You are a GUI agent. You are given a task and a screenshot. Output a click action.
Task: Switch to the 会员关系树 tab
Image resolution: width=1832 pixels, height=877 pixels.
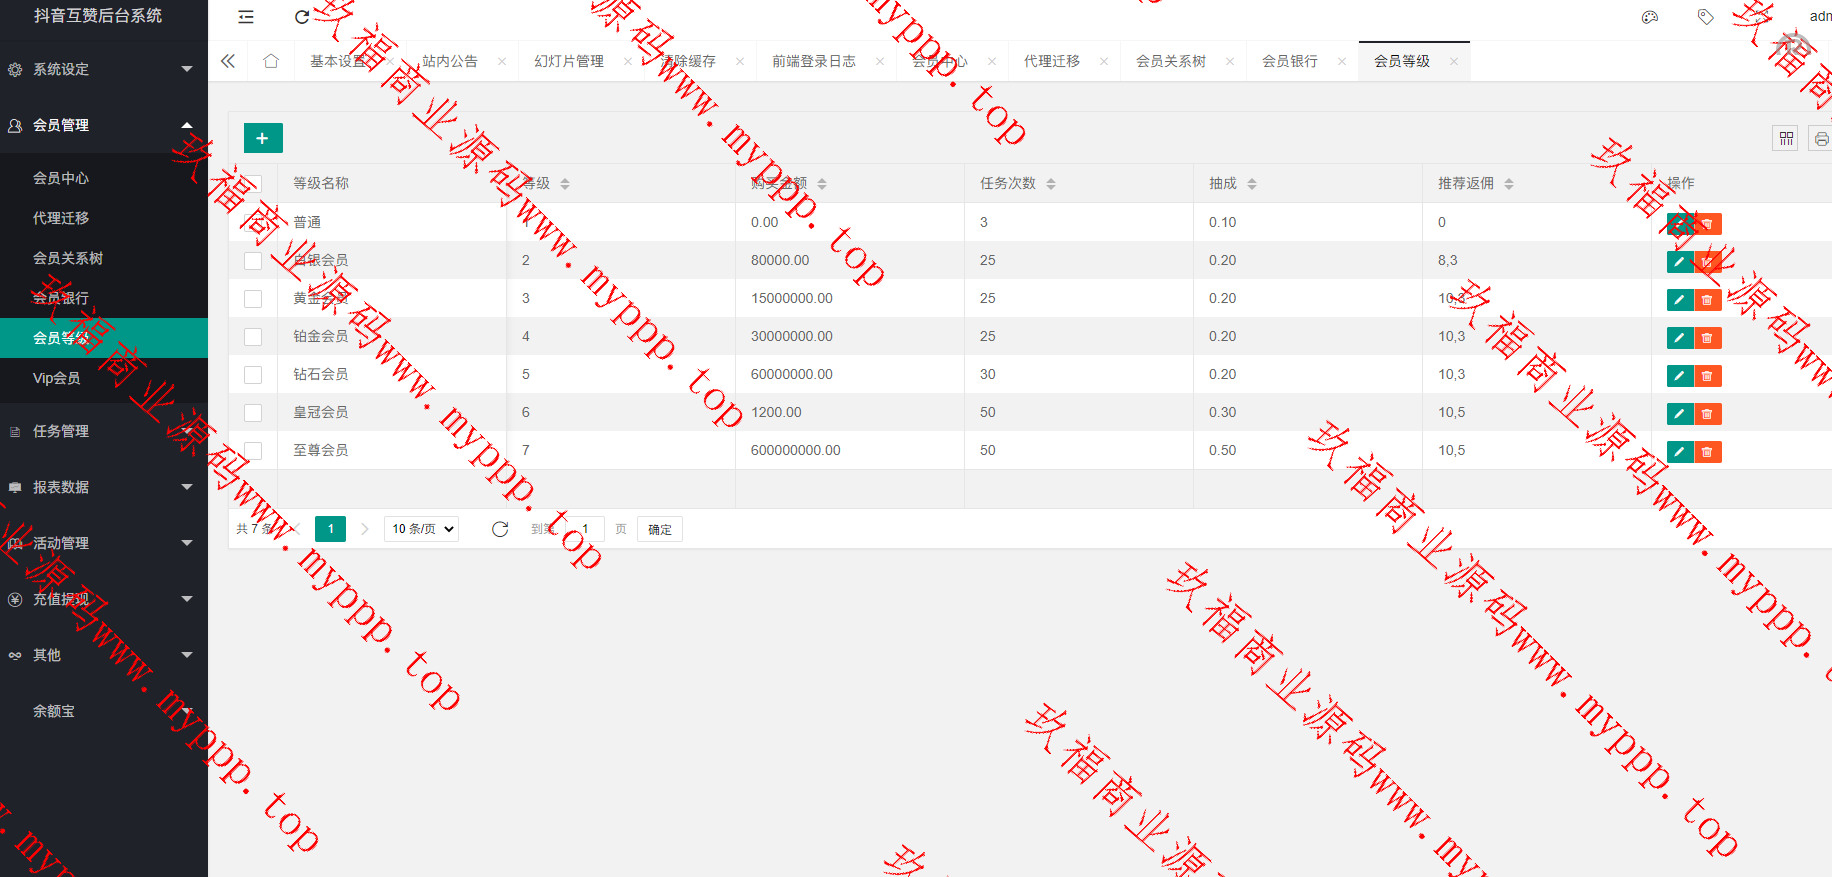[1171, 61]
